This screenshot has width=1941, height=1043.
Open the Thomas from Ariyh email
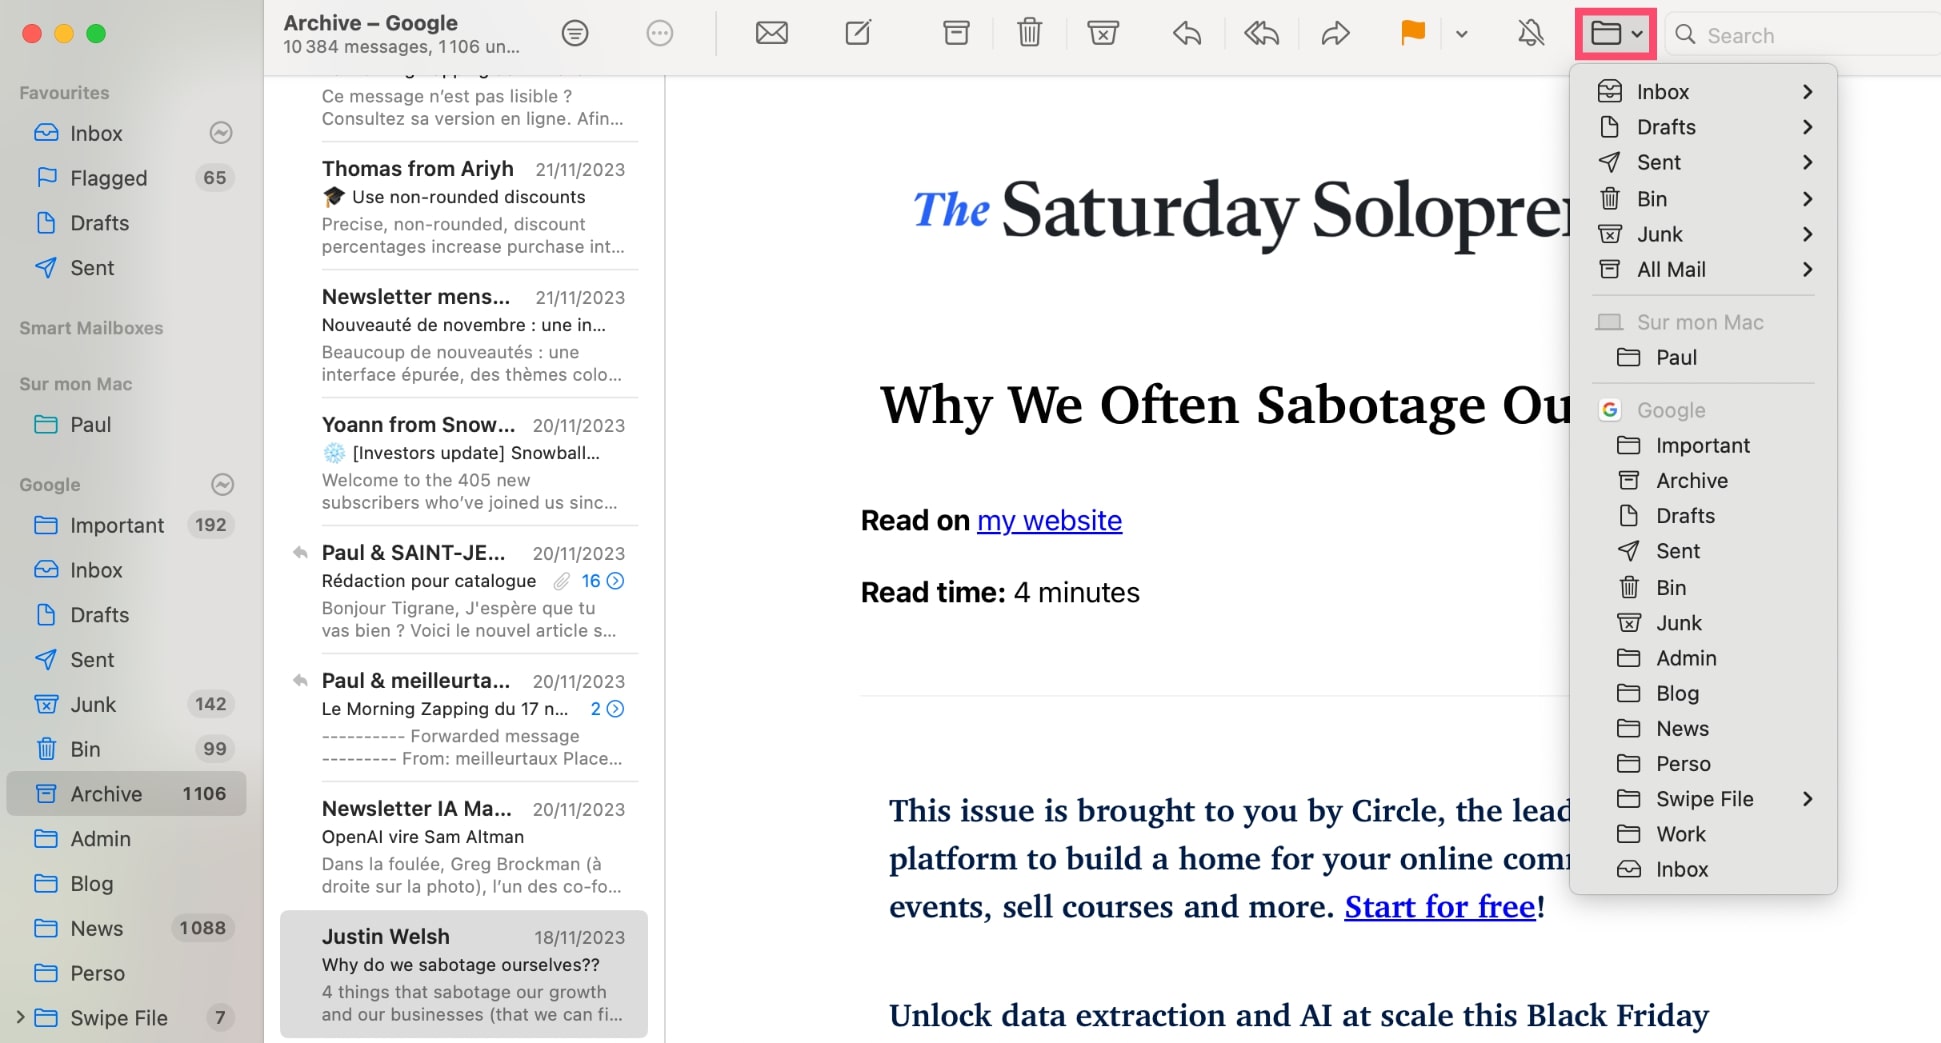[x=472, y=206]
